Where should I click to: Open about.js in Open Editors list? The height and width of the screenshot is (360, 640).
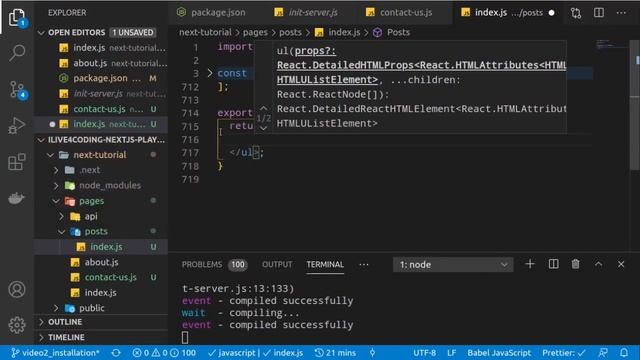101,63
